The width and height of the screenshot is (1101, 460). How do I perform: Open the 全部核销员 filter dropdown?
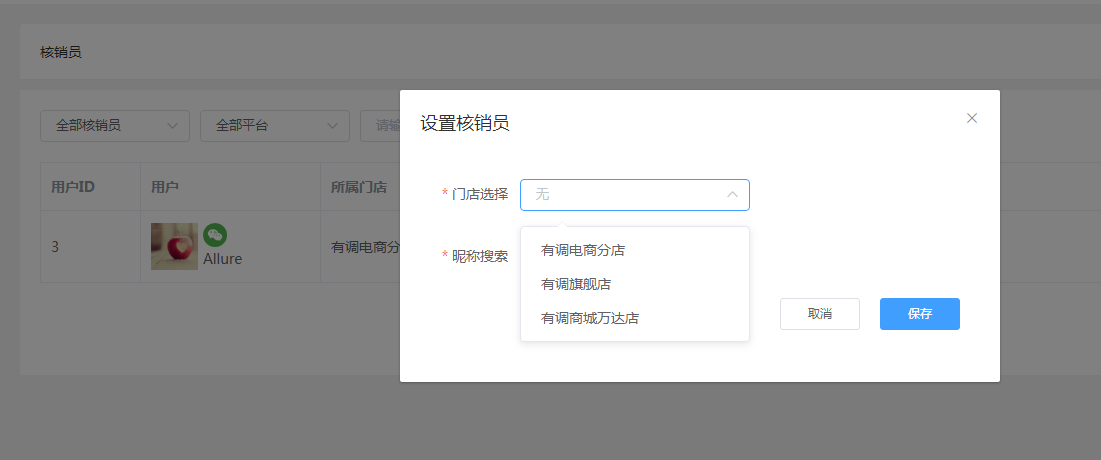(115, 126)
